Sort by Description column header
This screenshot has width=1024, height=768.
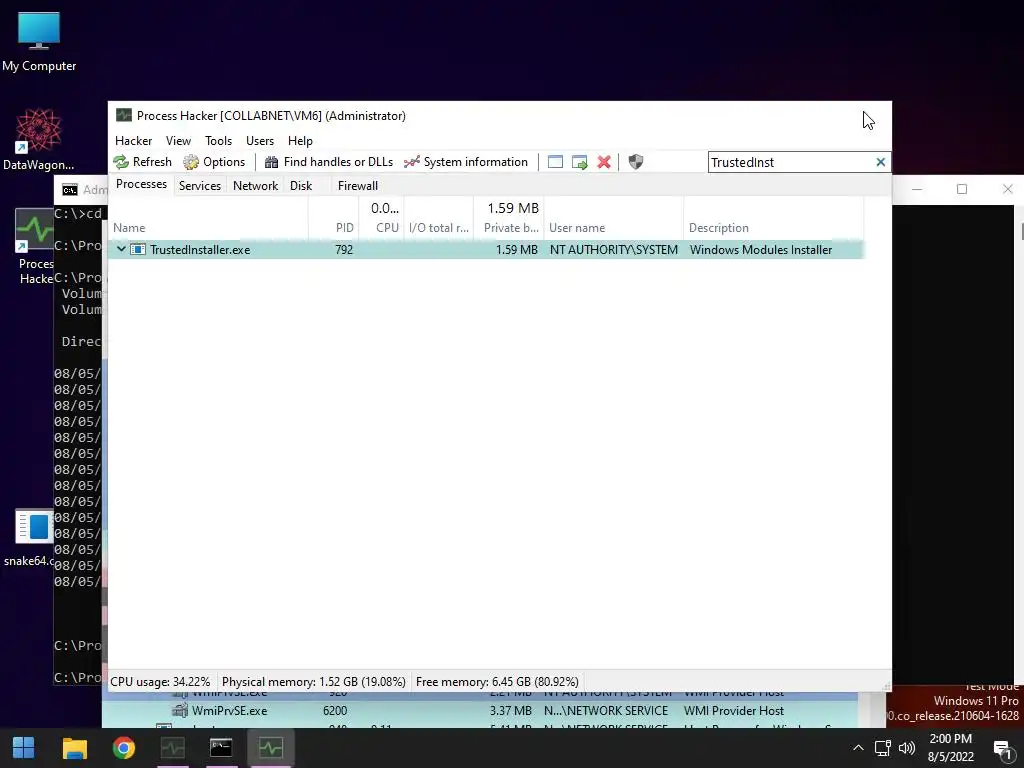click(x=773, y=228)
